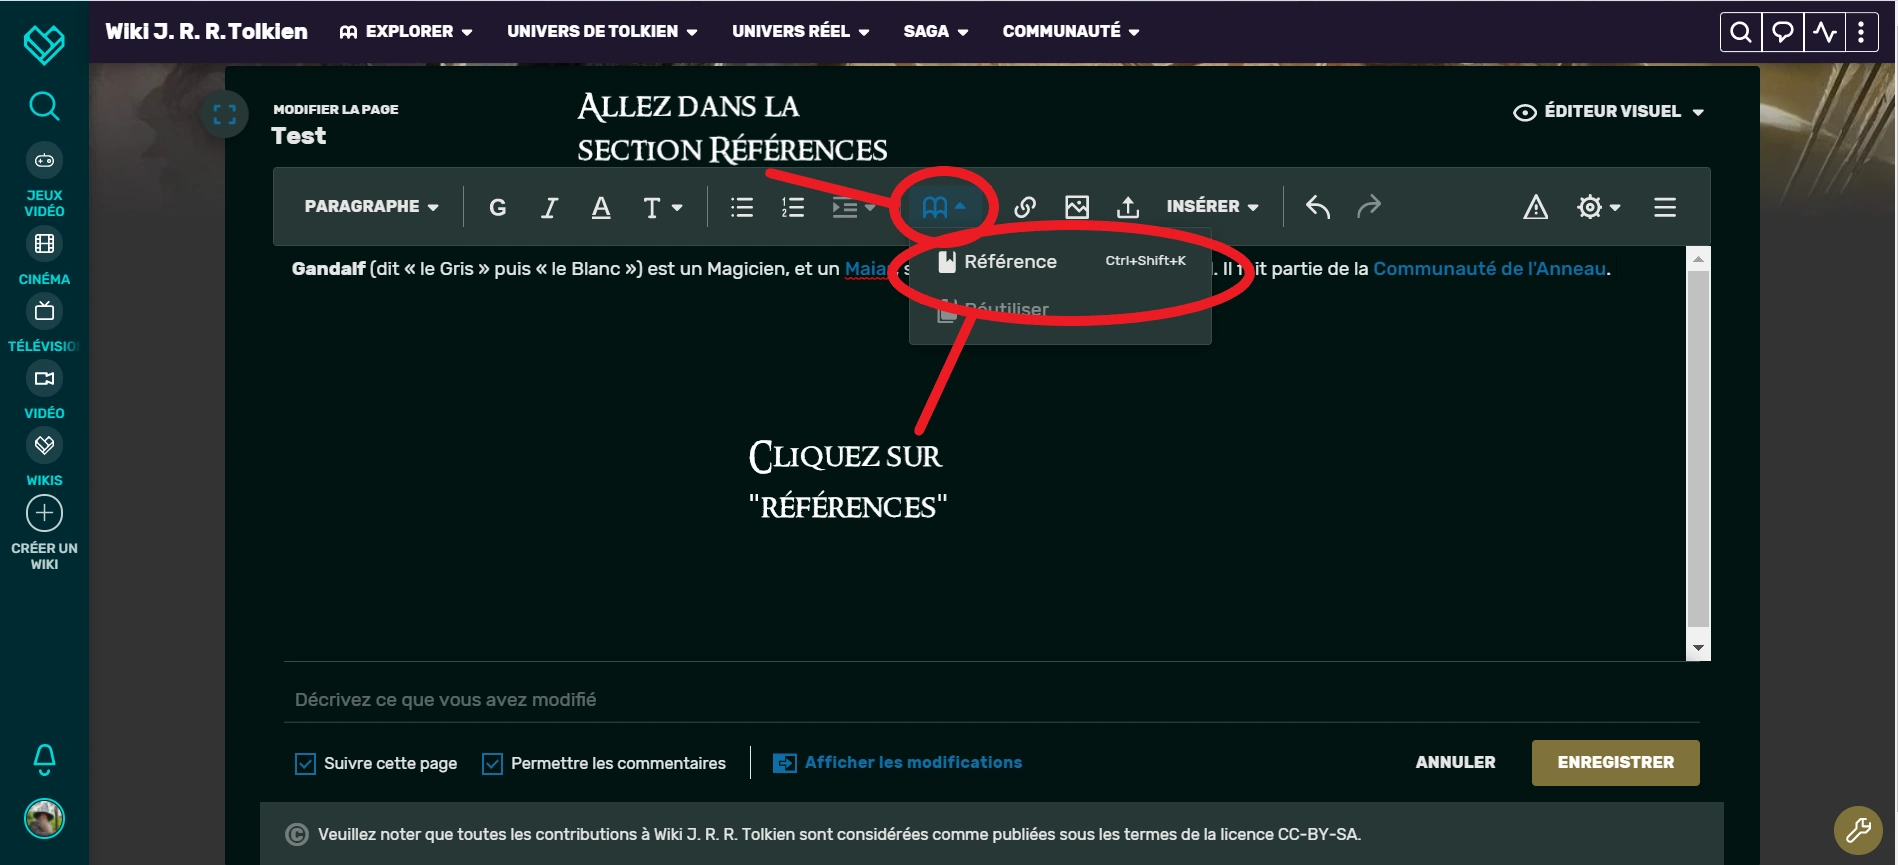
Task: Open the references book dropdown
Action: click(944, 207)
